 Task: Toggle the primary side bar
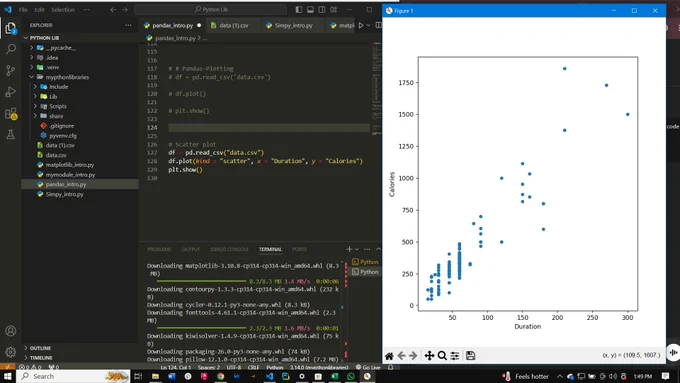tap(299, 10)
